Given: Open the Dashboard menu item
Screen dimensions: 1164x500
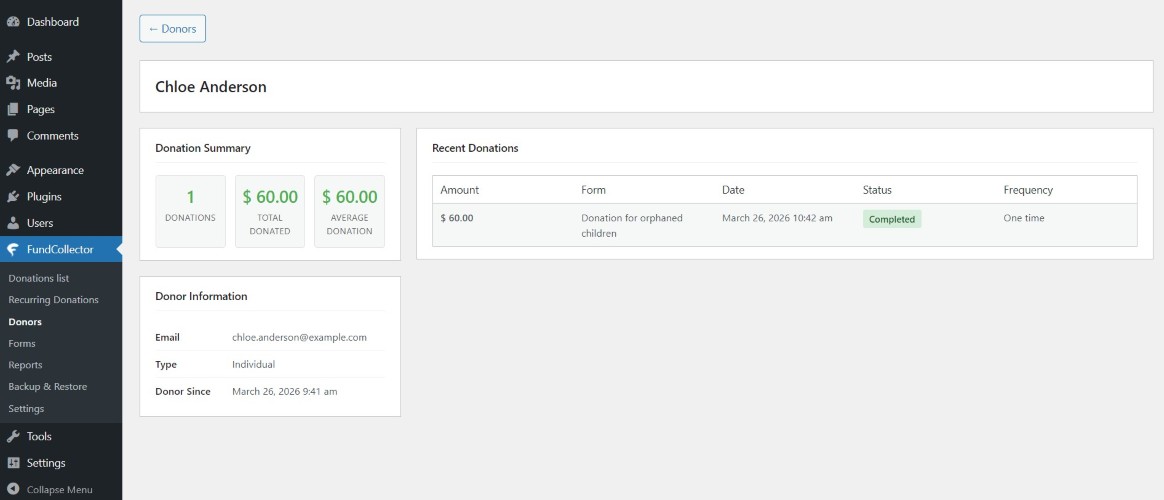Looking at the screenshot, I should [53, 22].
